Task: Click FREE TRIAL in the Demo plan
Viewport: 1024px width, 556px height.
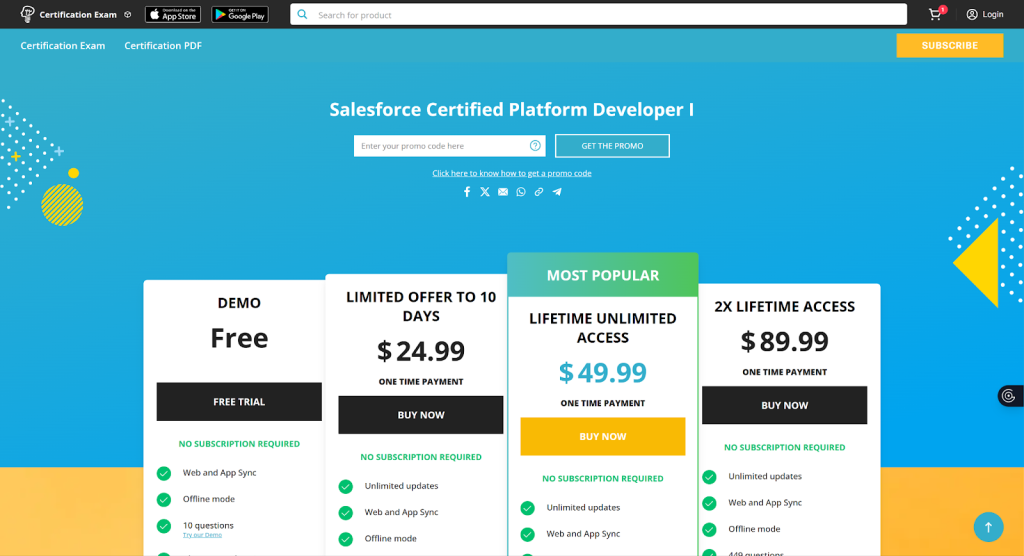Action: [x=239, y=402]
